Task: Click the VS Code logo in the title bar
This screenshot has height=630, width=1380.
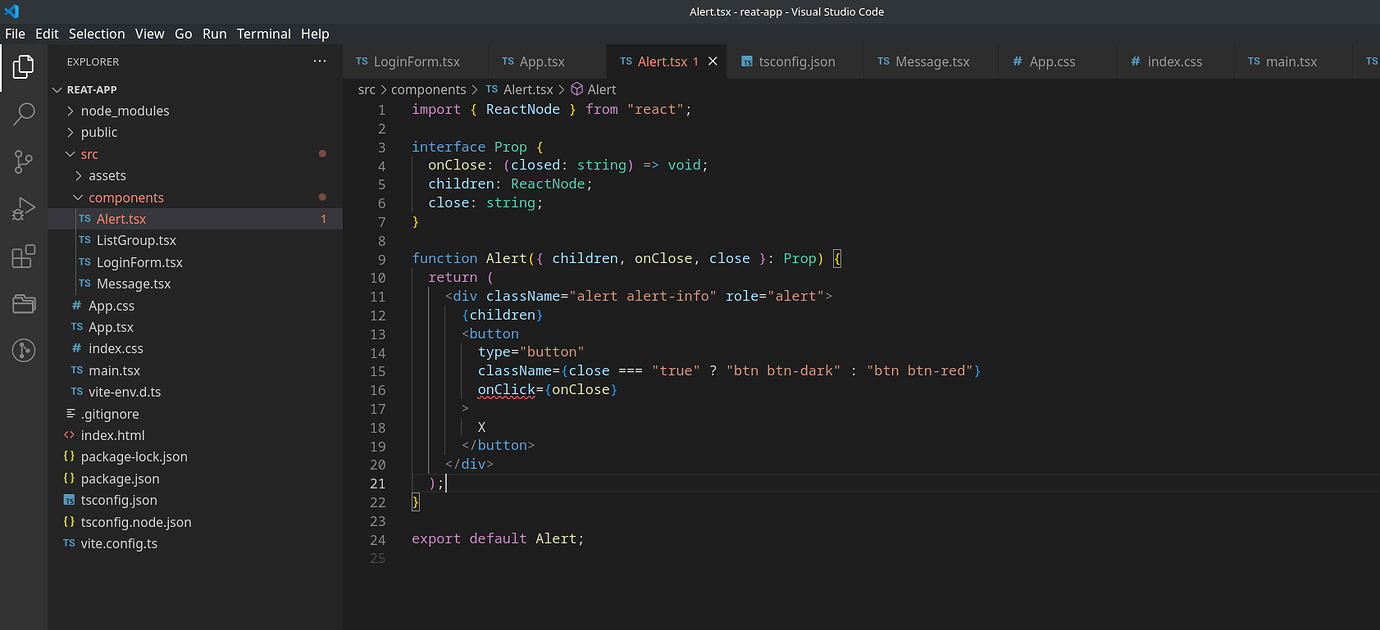Action: coord(11,11)
